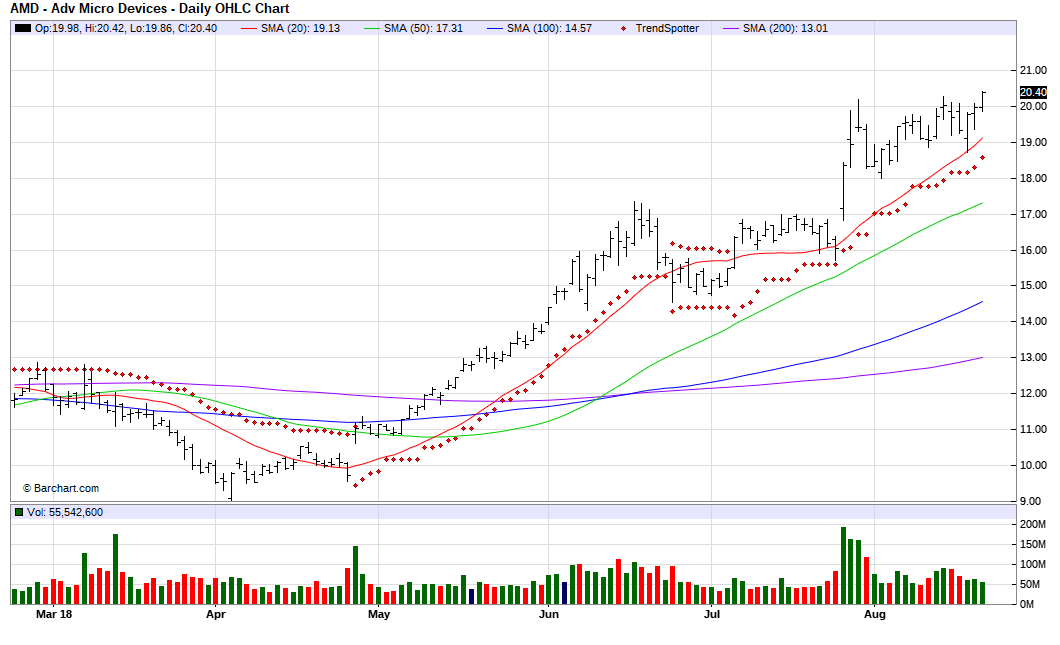Viewport: 1060px width, 645px height.
Task: Select the SMA (20): 19.13 legend entry
Action: click(x=291, y=28)
